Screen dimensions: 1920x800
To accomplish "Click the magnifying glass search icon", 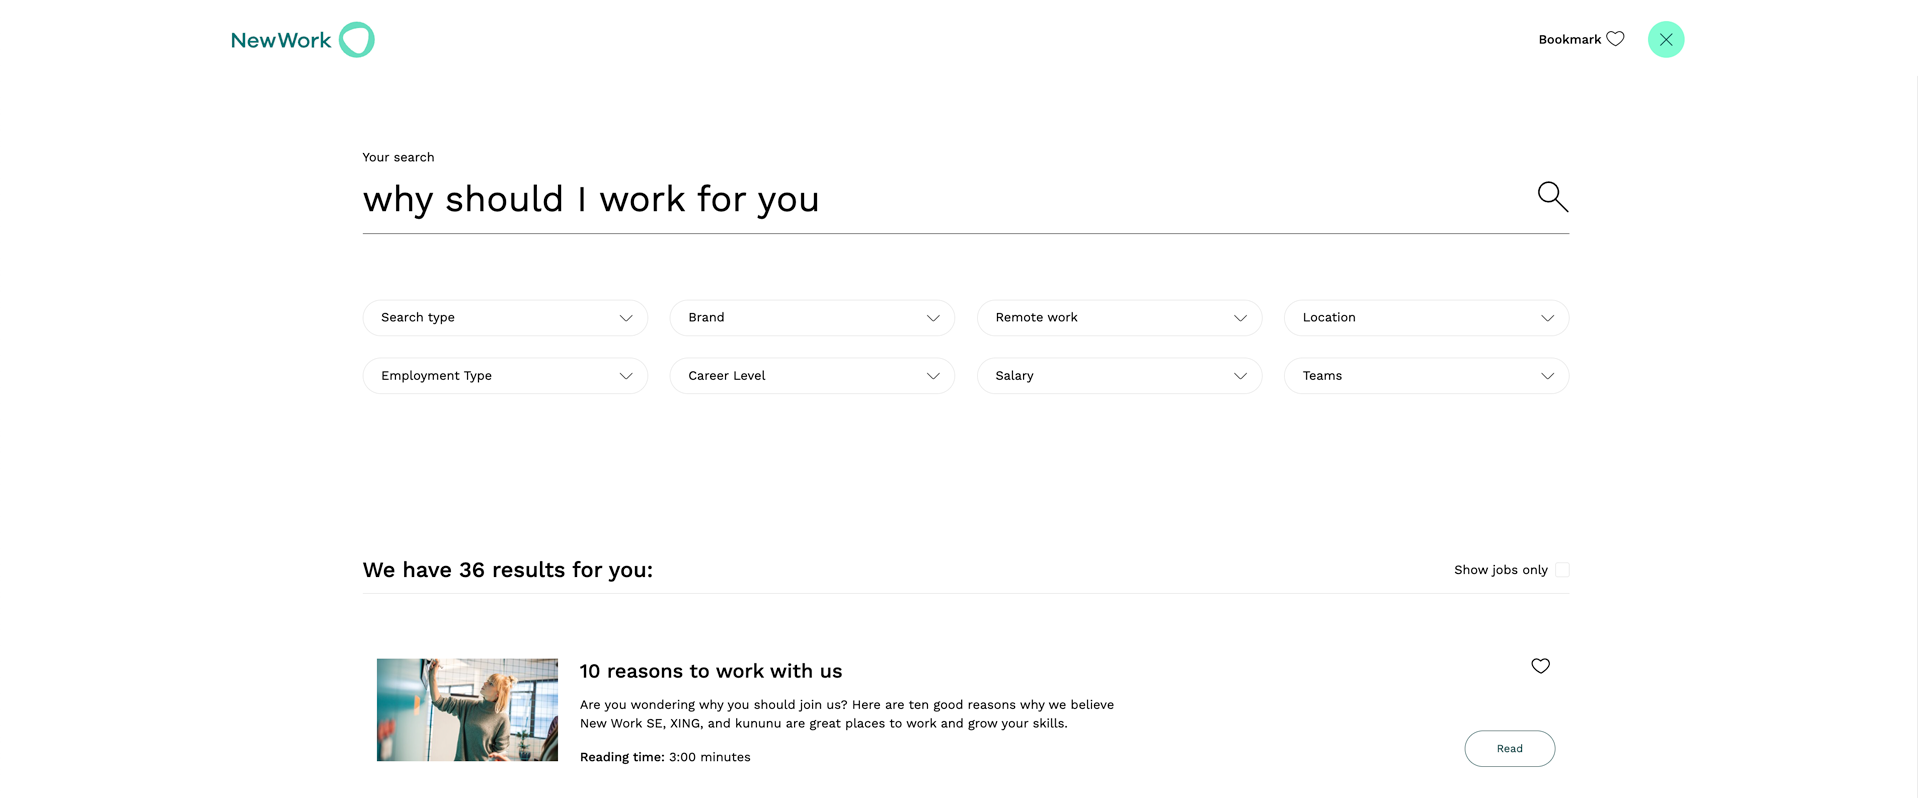I will coord(1552,196).
